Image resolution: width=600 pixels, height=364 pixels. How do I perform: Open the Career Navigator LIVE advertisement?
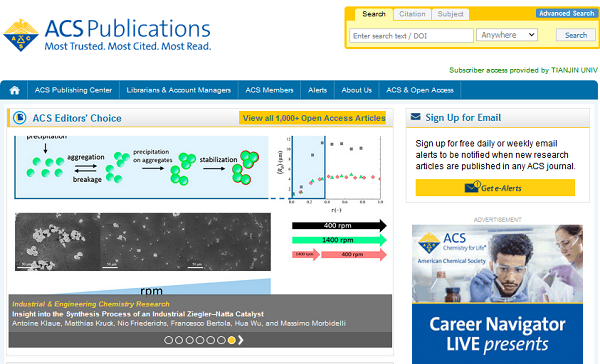tap(497, 294)
